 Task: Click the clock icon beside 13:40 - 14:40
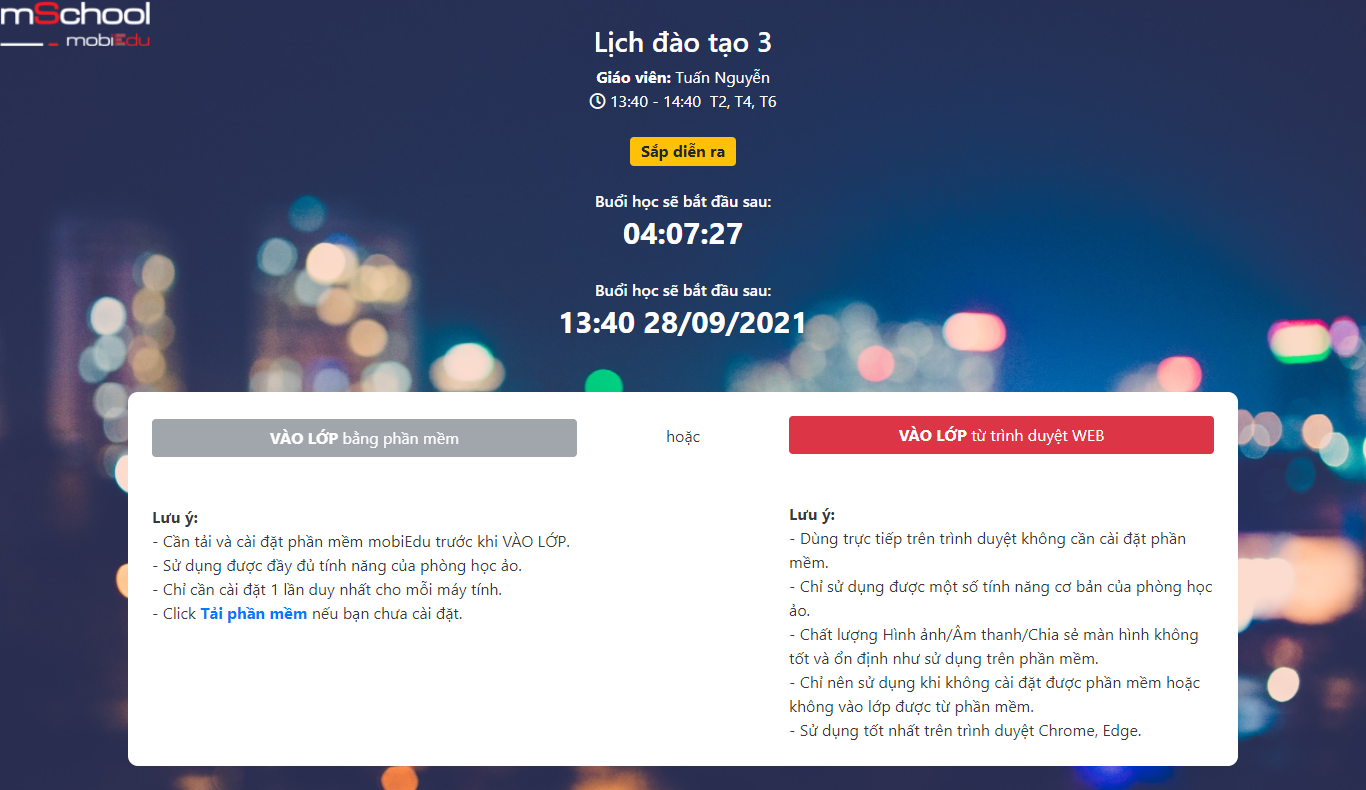click(597, 101)
